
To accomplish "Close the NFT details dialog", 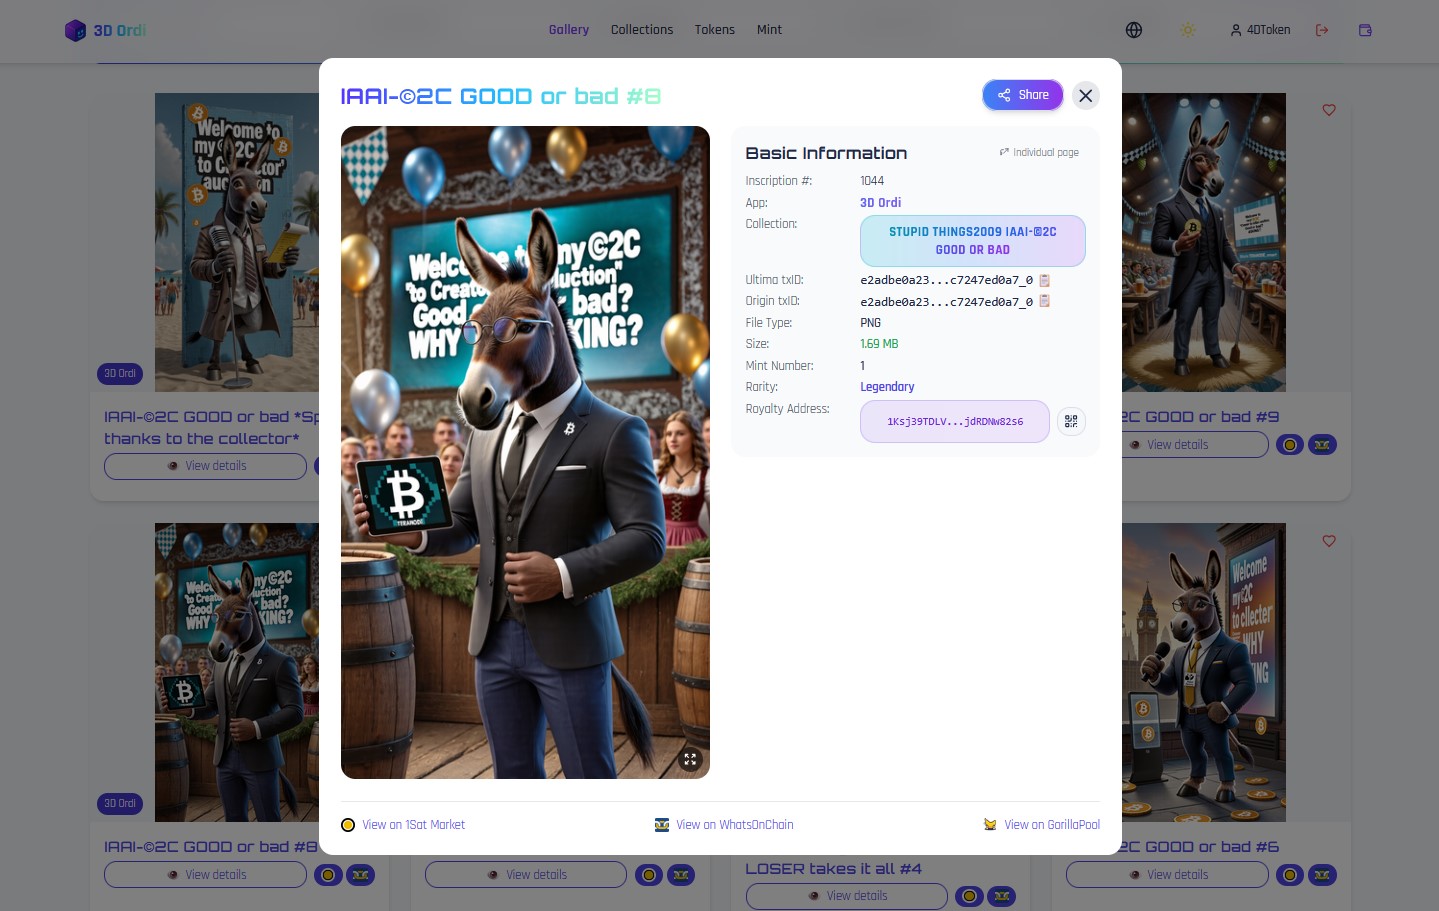I will pos(1085,95).
